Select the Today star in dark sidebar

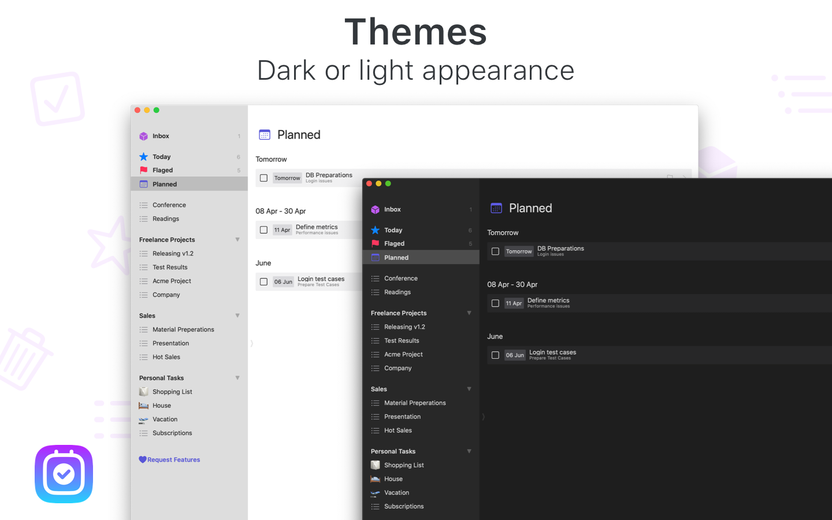(375, 230)
